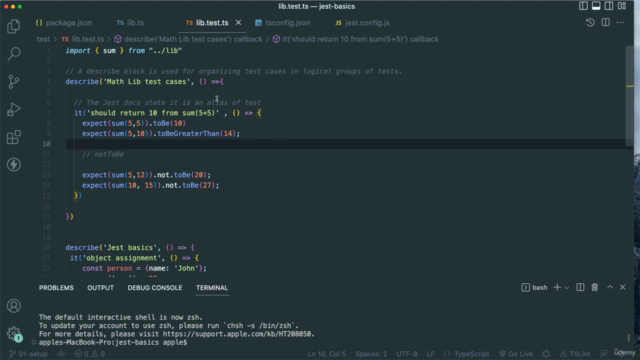Click the lib.test.ts breadcrumb

[x=83, y=39]
